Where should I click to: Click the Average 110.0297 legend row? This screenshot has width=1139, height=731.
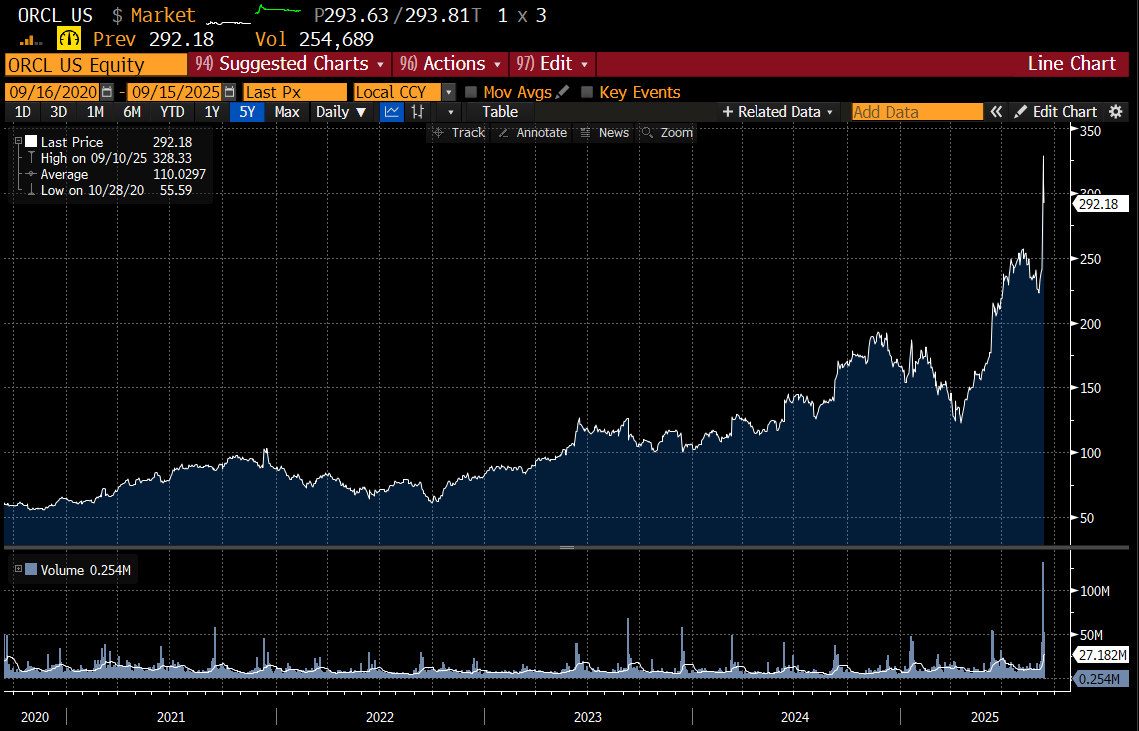(x=116, y=174)
